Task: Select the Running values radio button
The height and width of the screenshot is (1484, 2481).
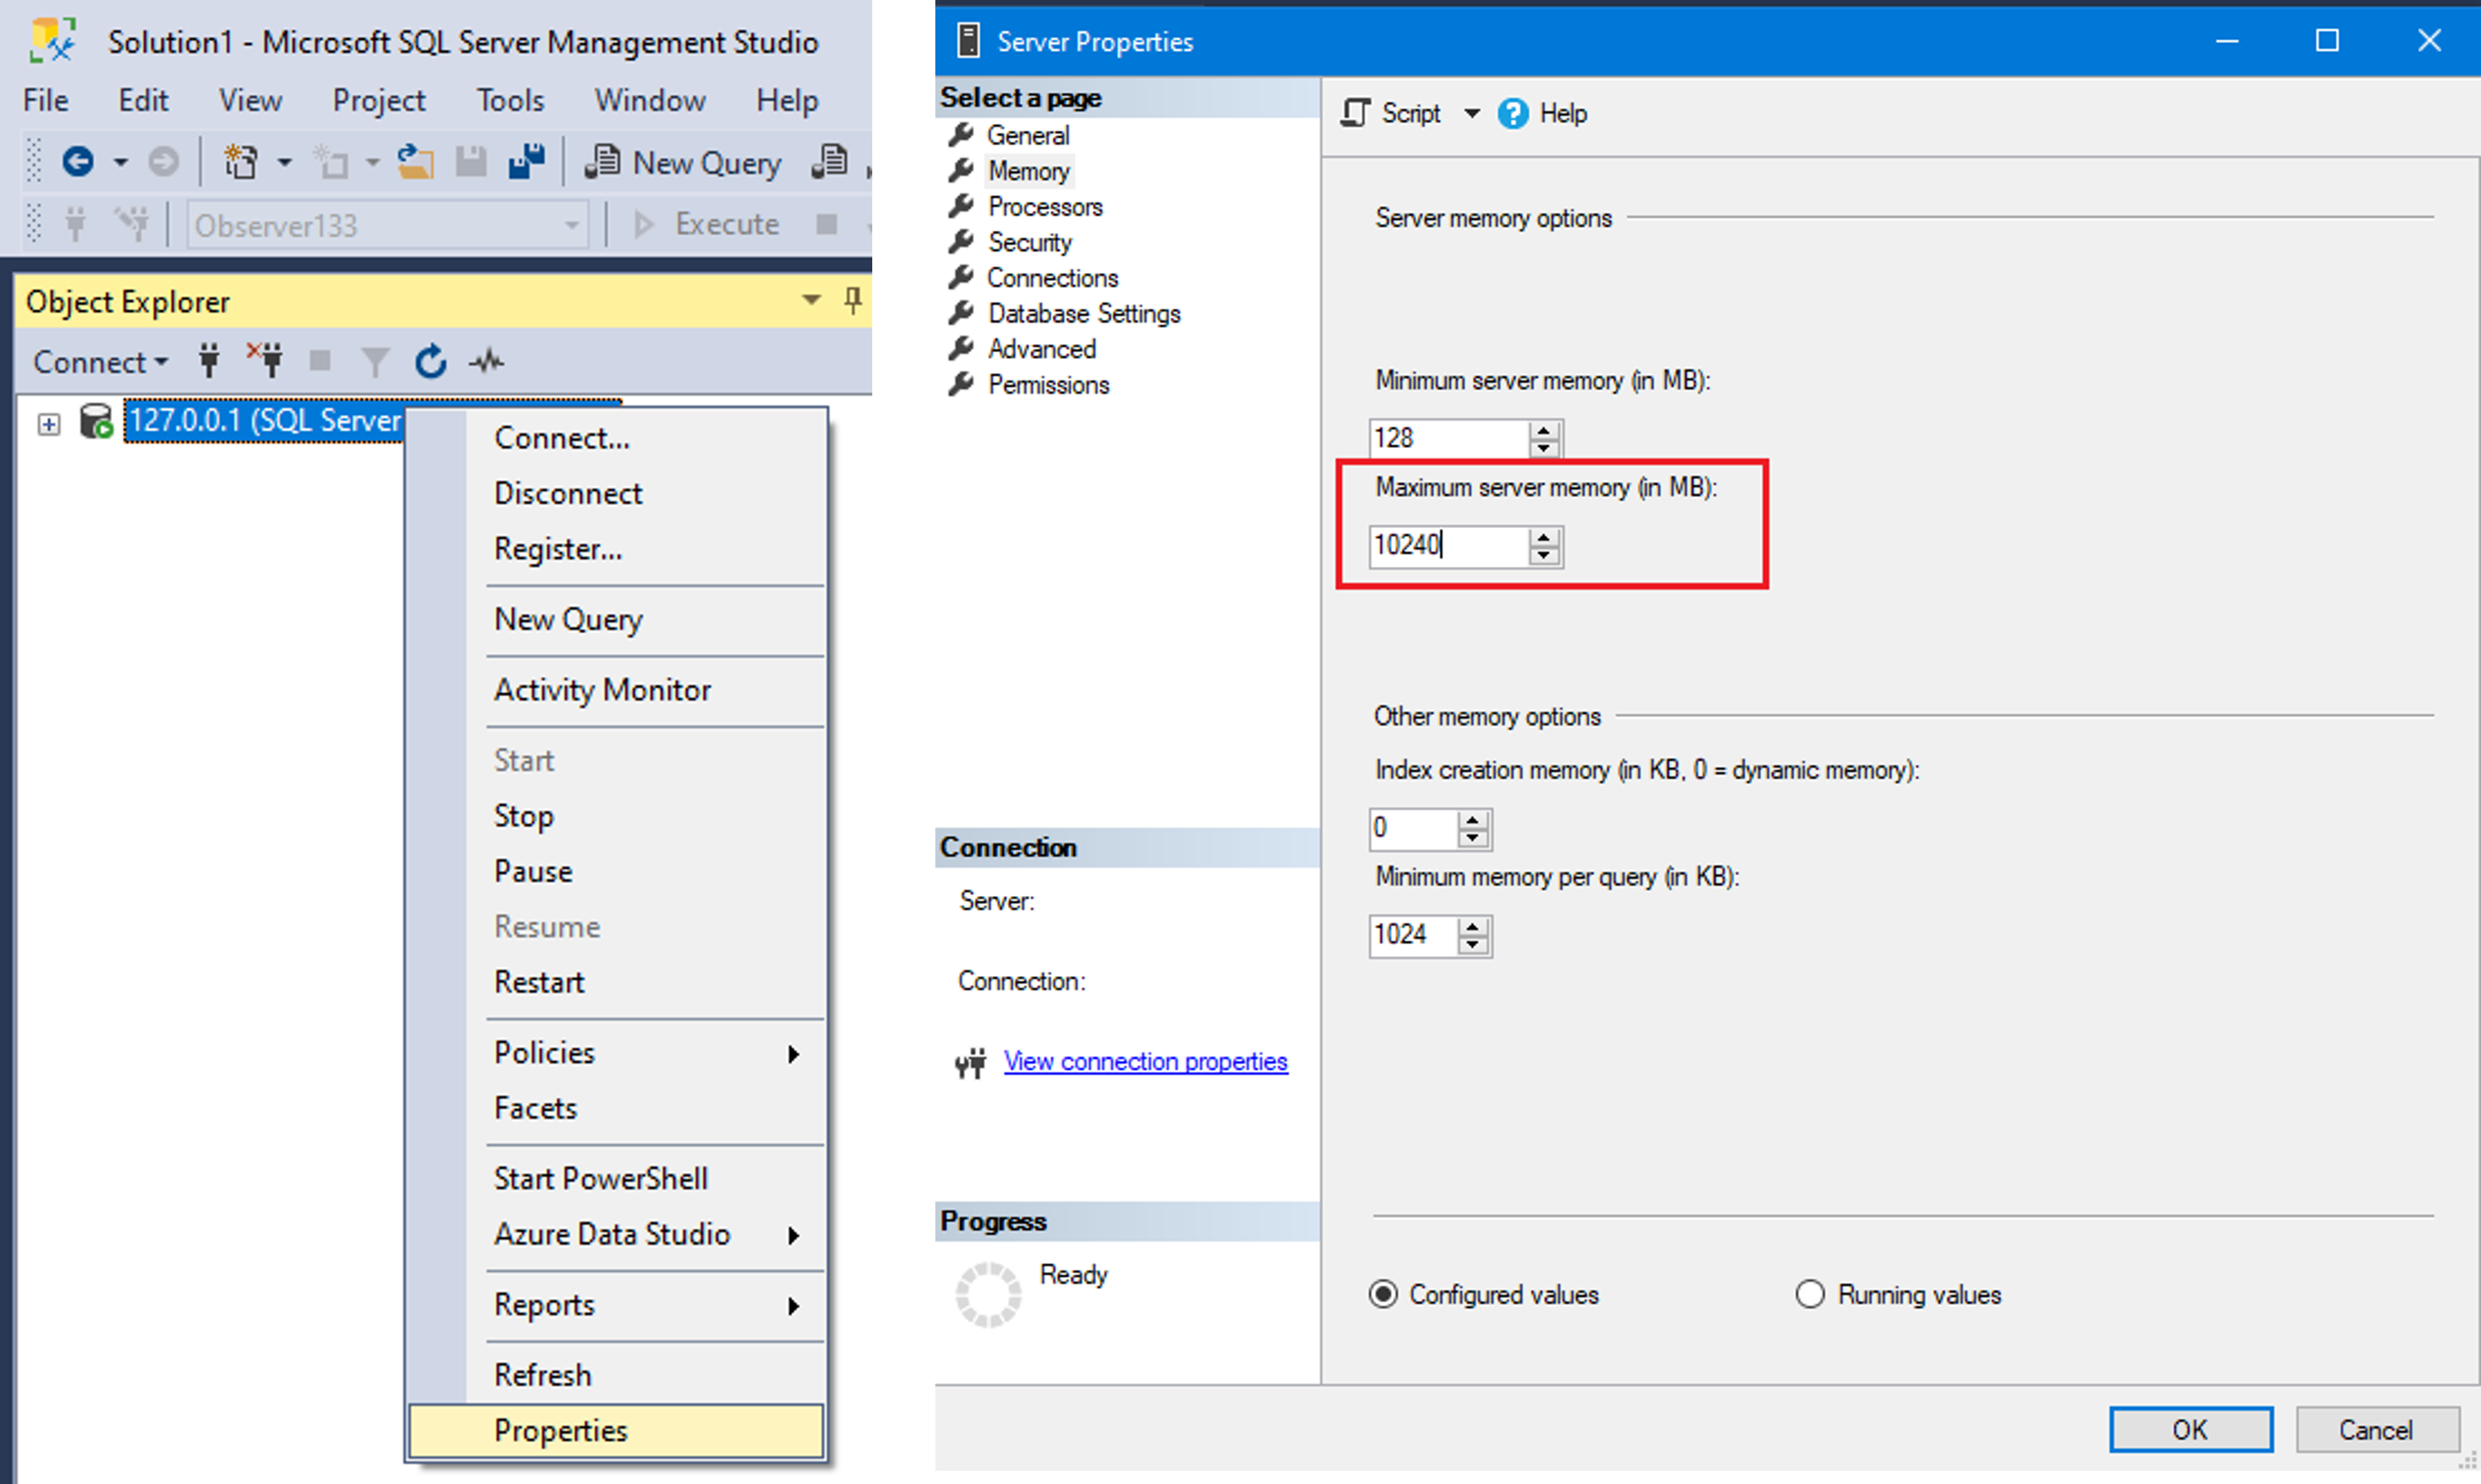Action: pos(1810,1294)
